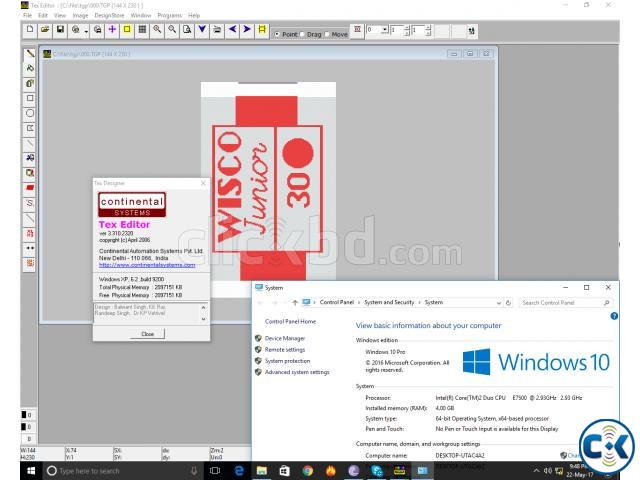Select the rectangle tool in toolbox
This screenshot has height=480, width=640.
pos(29,98)
